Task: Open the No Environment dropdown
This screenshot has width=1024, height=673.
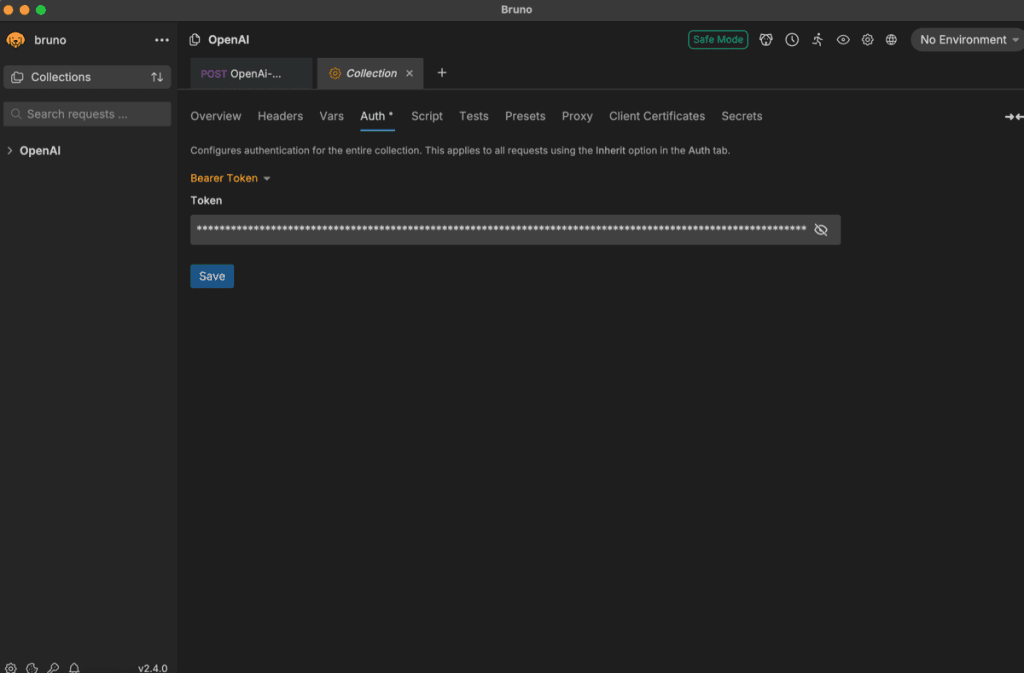Action: point(968,40)
